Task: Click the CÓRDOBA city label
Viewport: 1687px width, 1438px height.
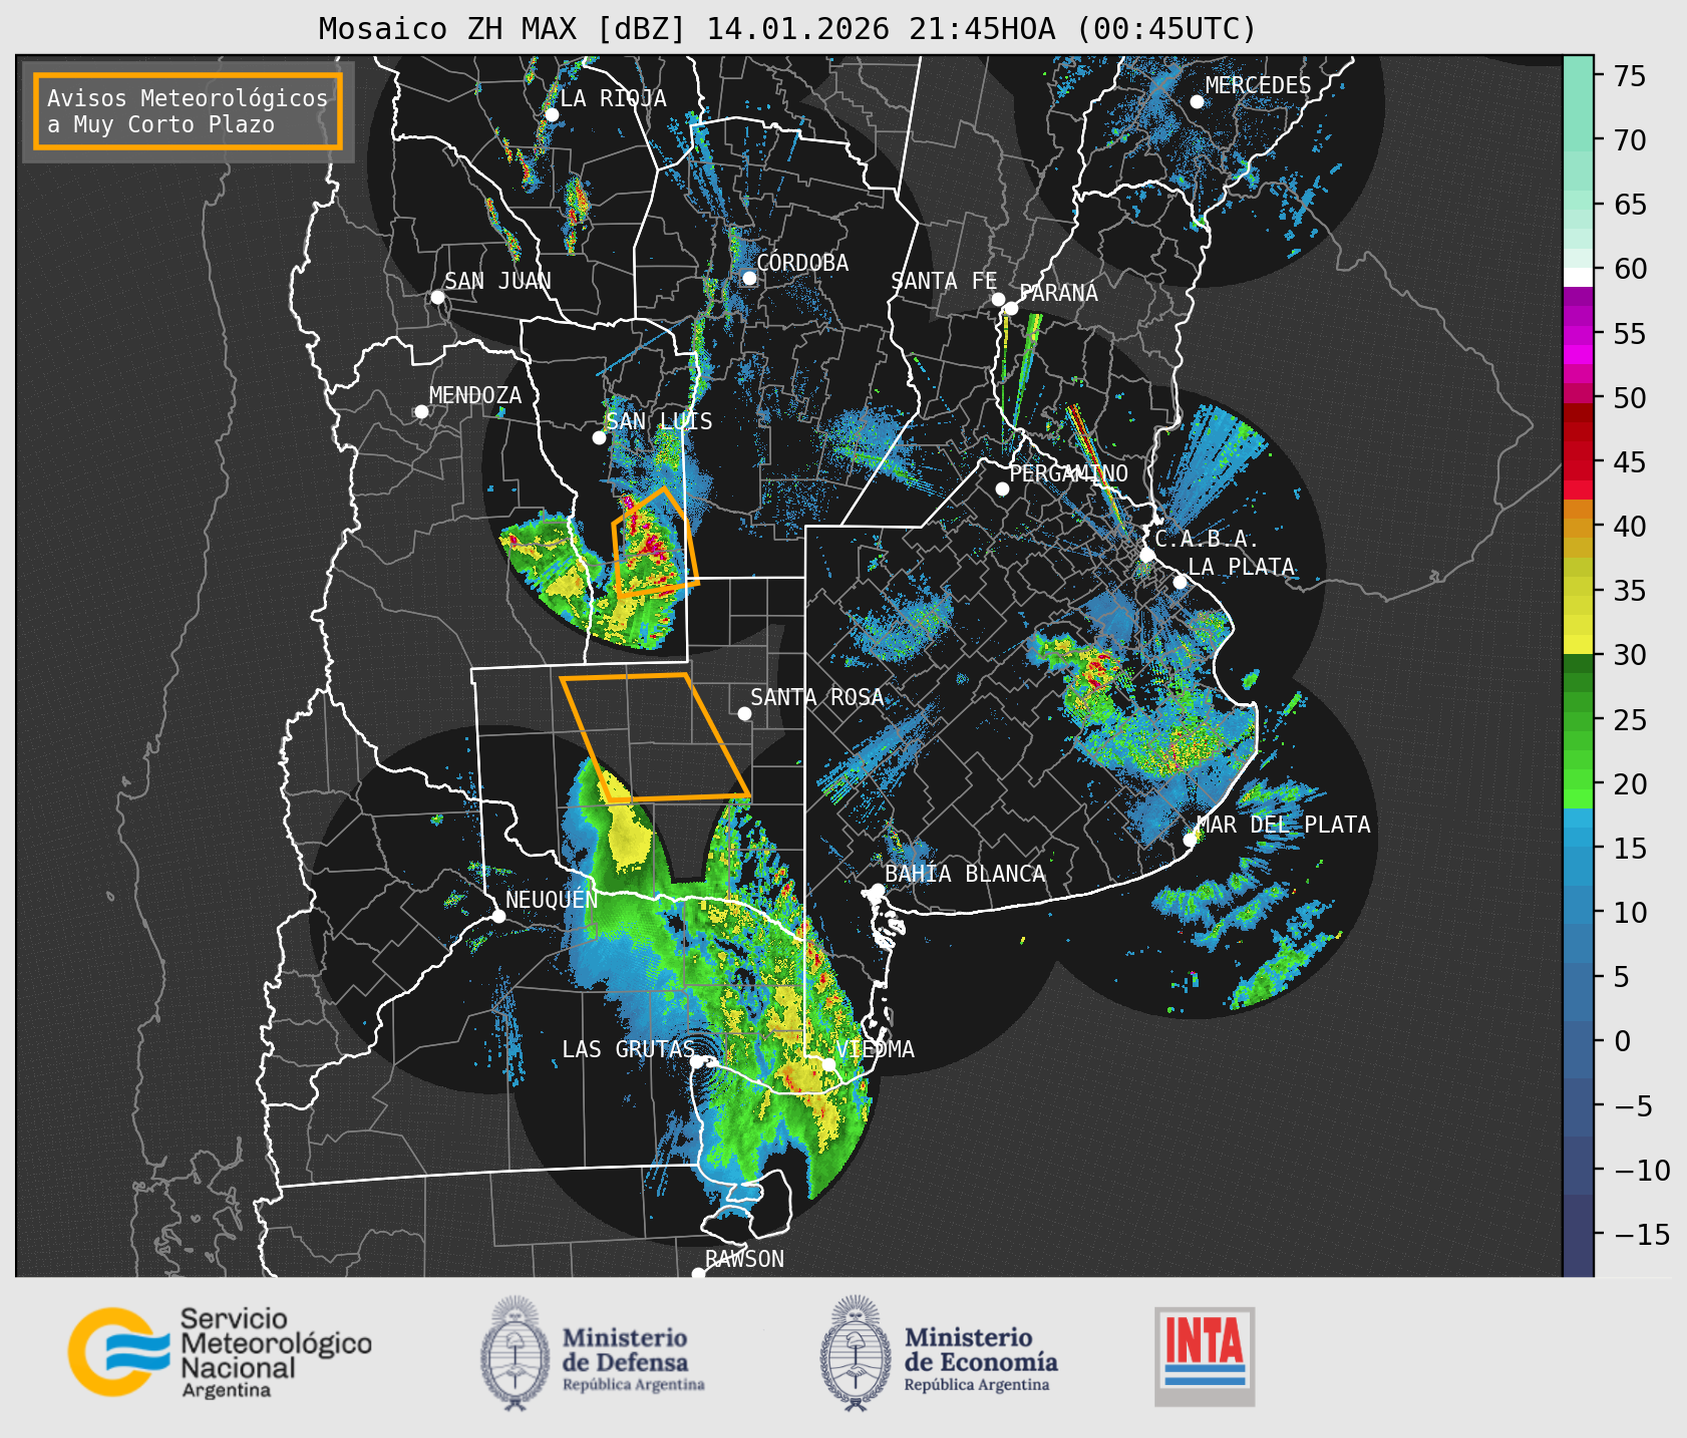Action: pos(802,263)
